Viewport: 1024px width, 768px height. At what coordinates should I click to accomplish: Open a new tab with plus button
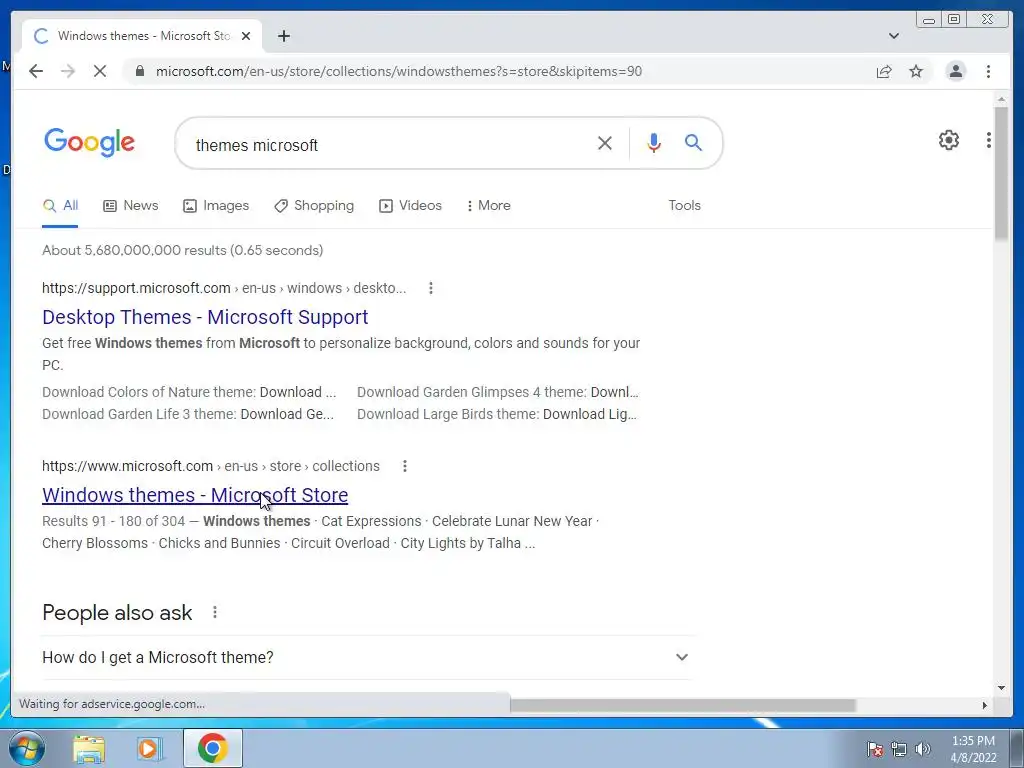[x=283, y=36]
